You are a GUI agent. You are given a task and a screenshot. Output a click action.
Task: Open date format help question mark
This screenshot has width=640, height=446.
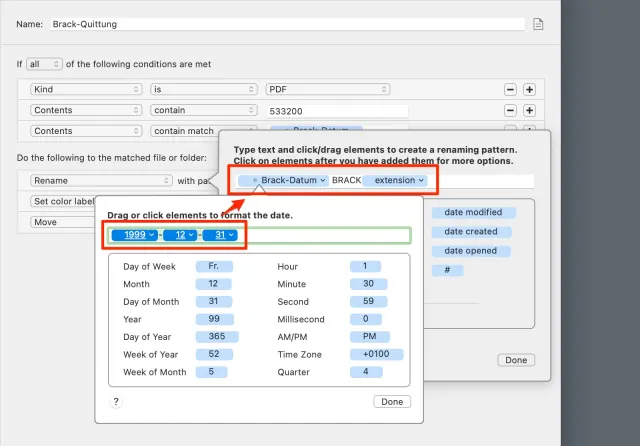click(x=116, y=401)
